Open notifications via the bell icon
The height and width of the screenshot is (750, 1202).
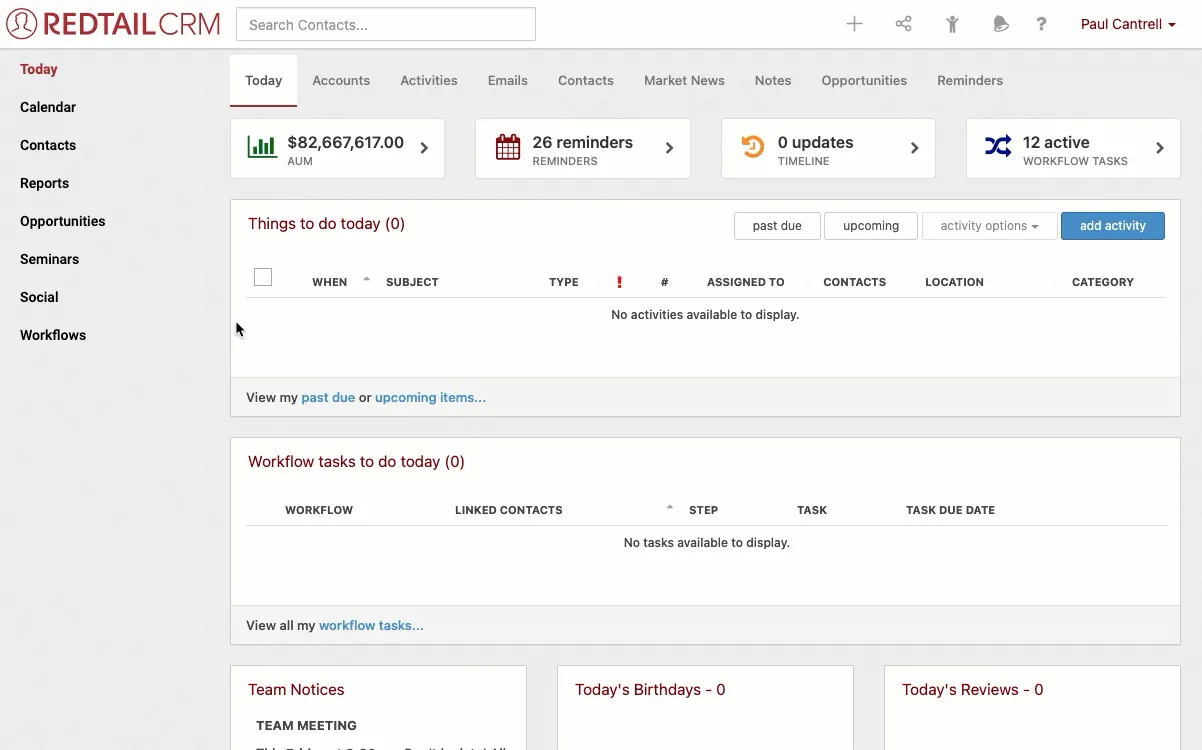point(1000,23)
